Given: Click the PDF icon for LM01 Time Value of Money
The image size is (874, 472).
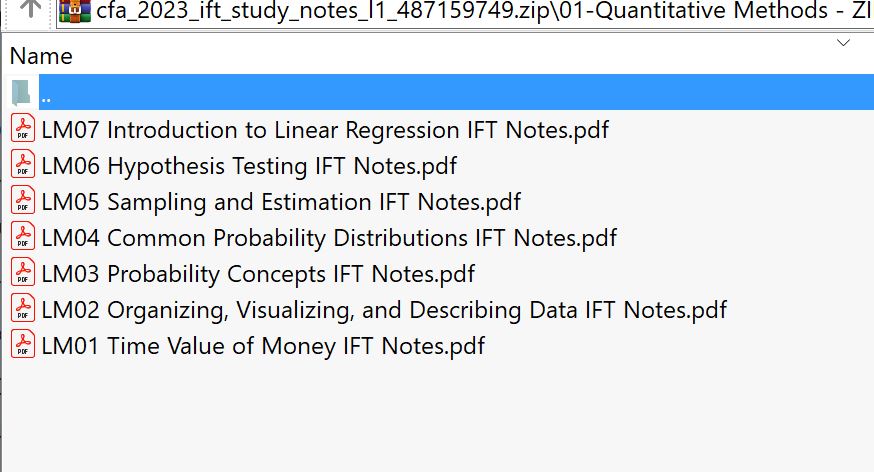Looking at the screenshot, I should click(x=22, y=345).
